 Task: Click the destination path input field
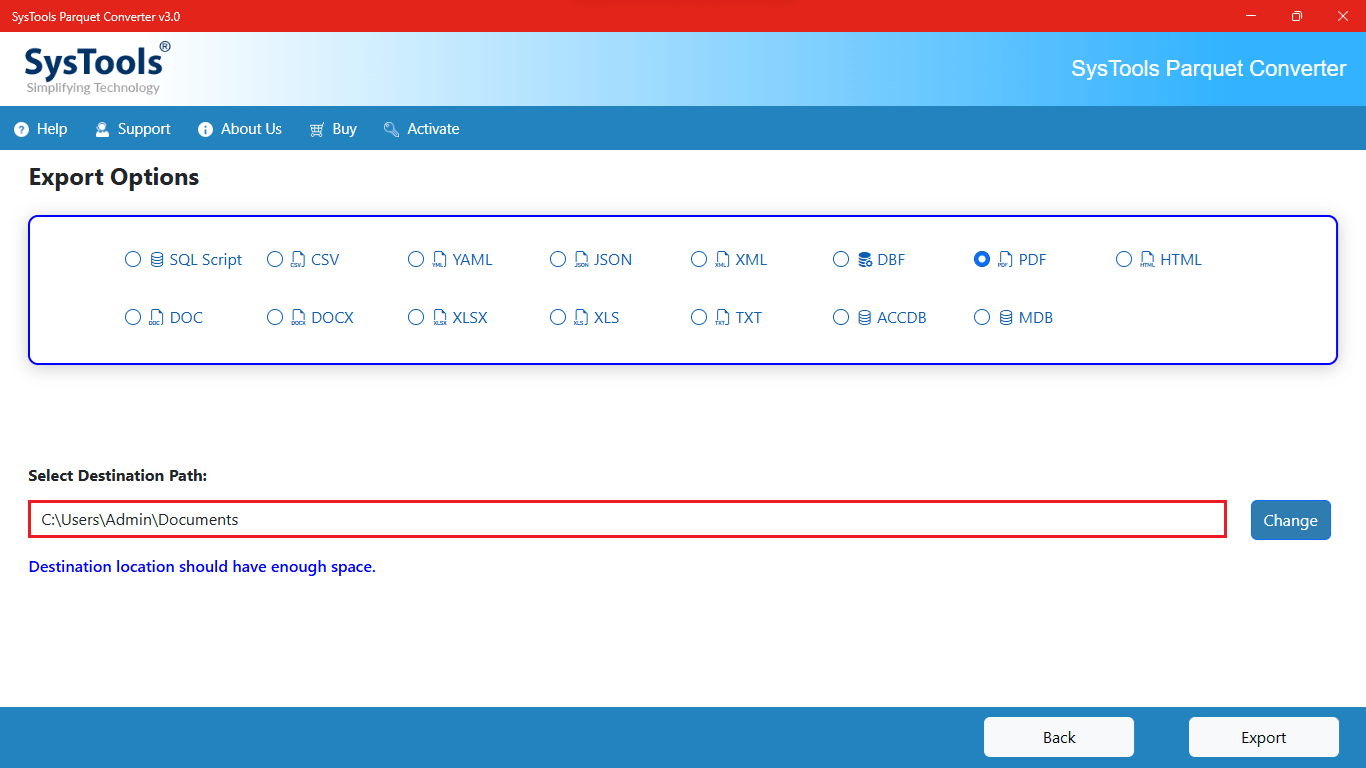click(x=628, y=520)
